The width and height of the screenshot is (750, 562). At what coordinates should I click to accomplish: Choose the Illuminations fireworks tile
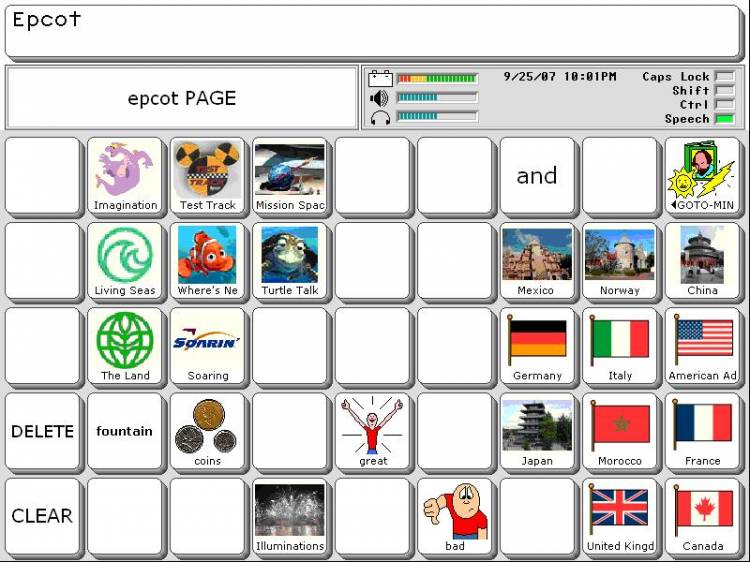pyautogui.click(x=290, y=517)
